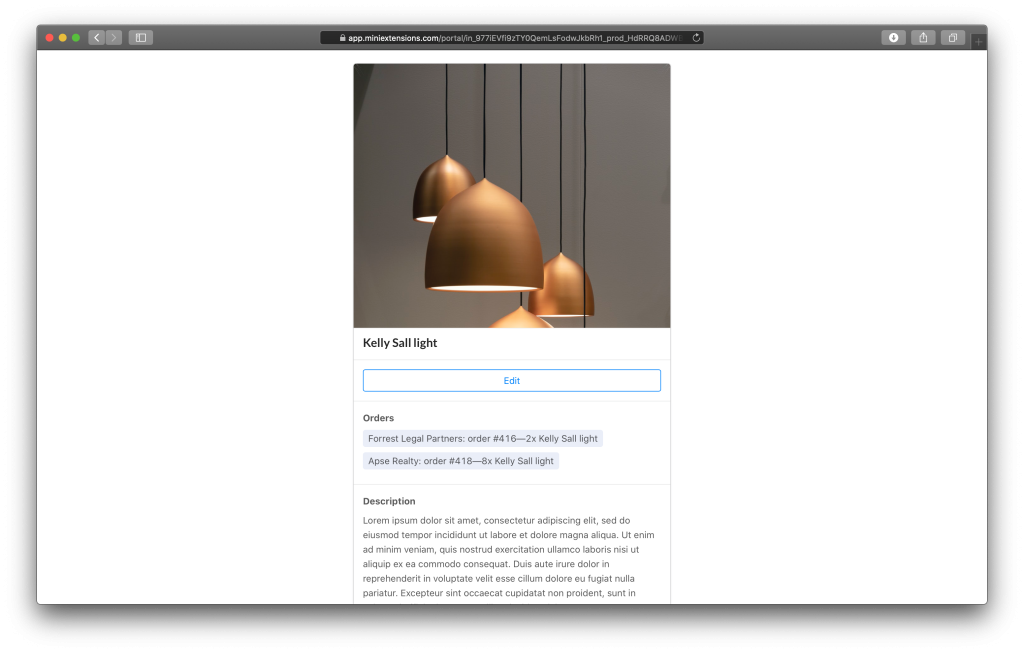This screenshot has height=653, width=1024.
Task: Click the Description heading
Action: tap(389, 501)
